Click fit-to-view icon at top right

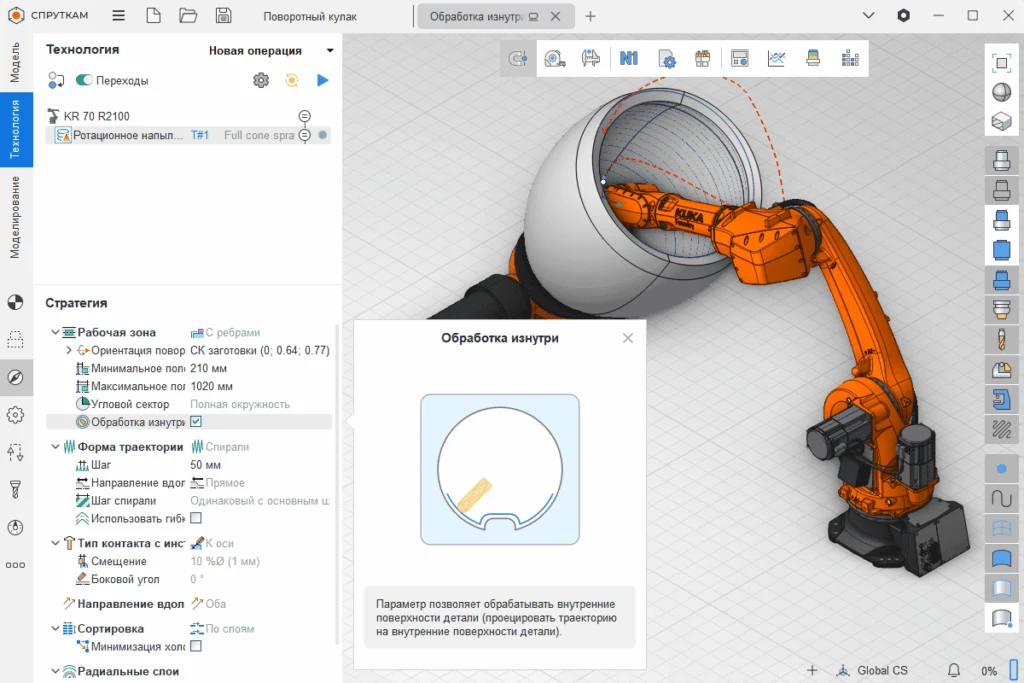(1000, 62)
